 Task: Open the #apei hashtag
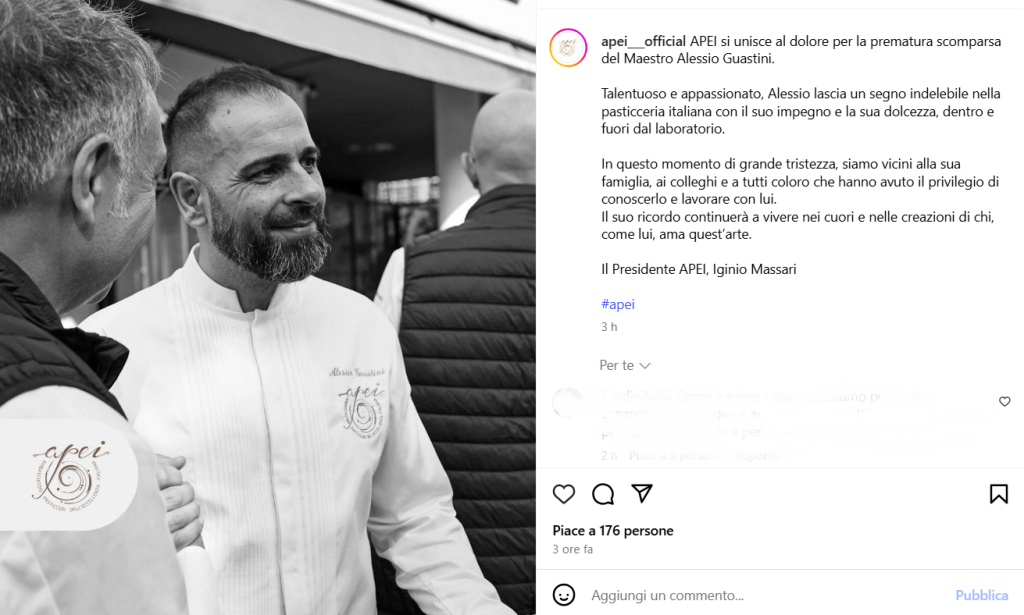point(618,304)
